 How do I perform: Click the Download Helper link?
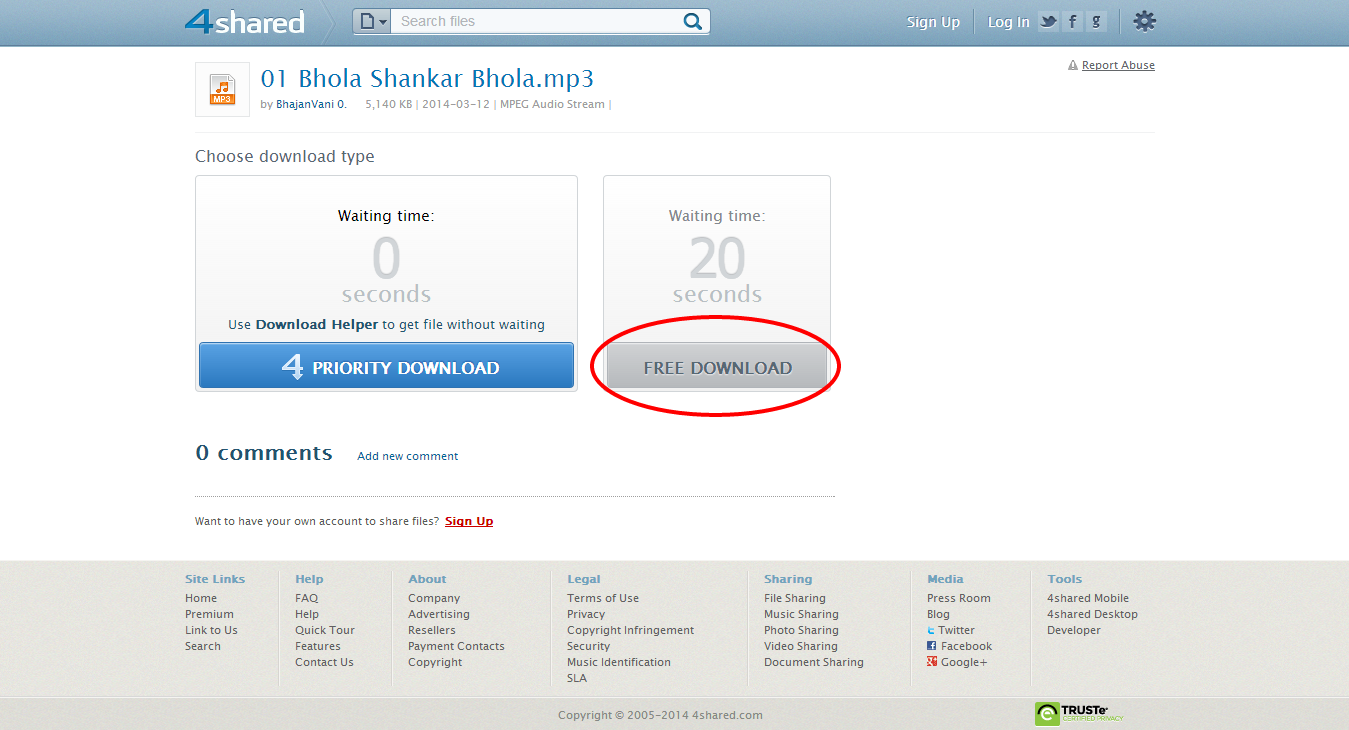(317, 324)
